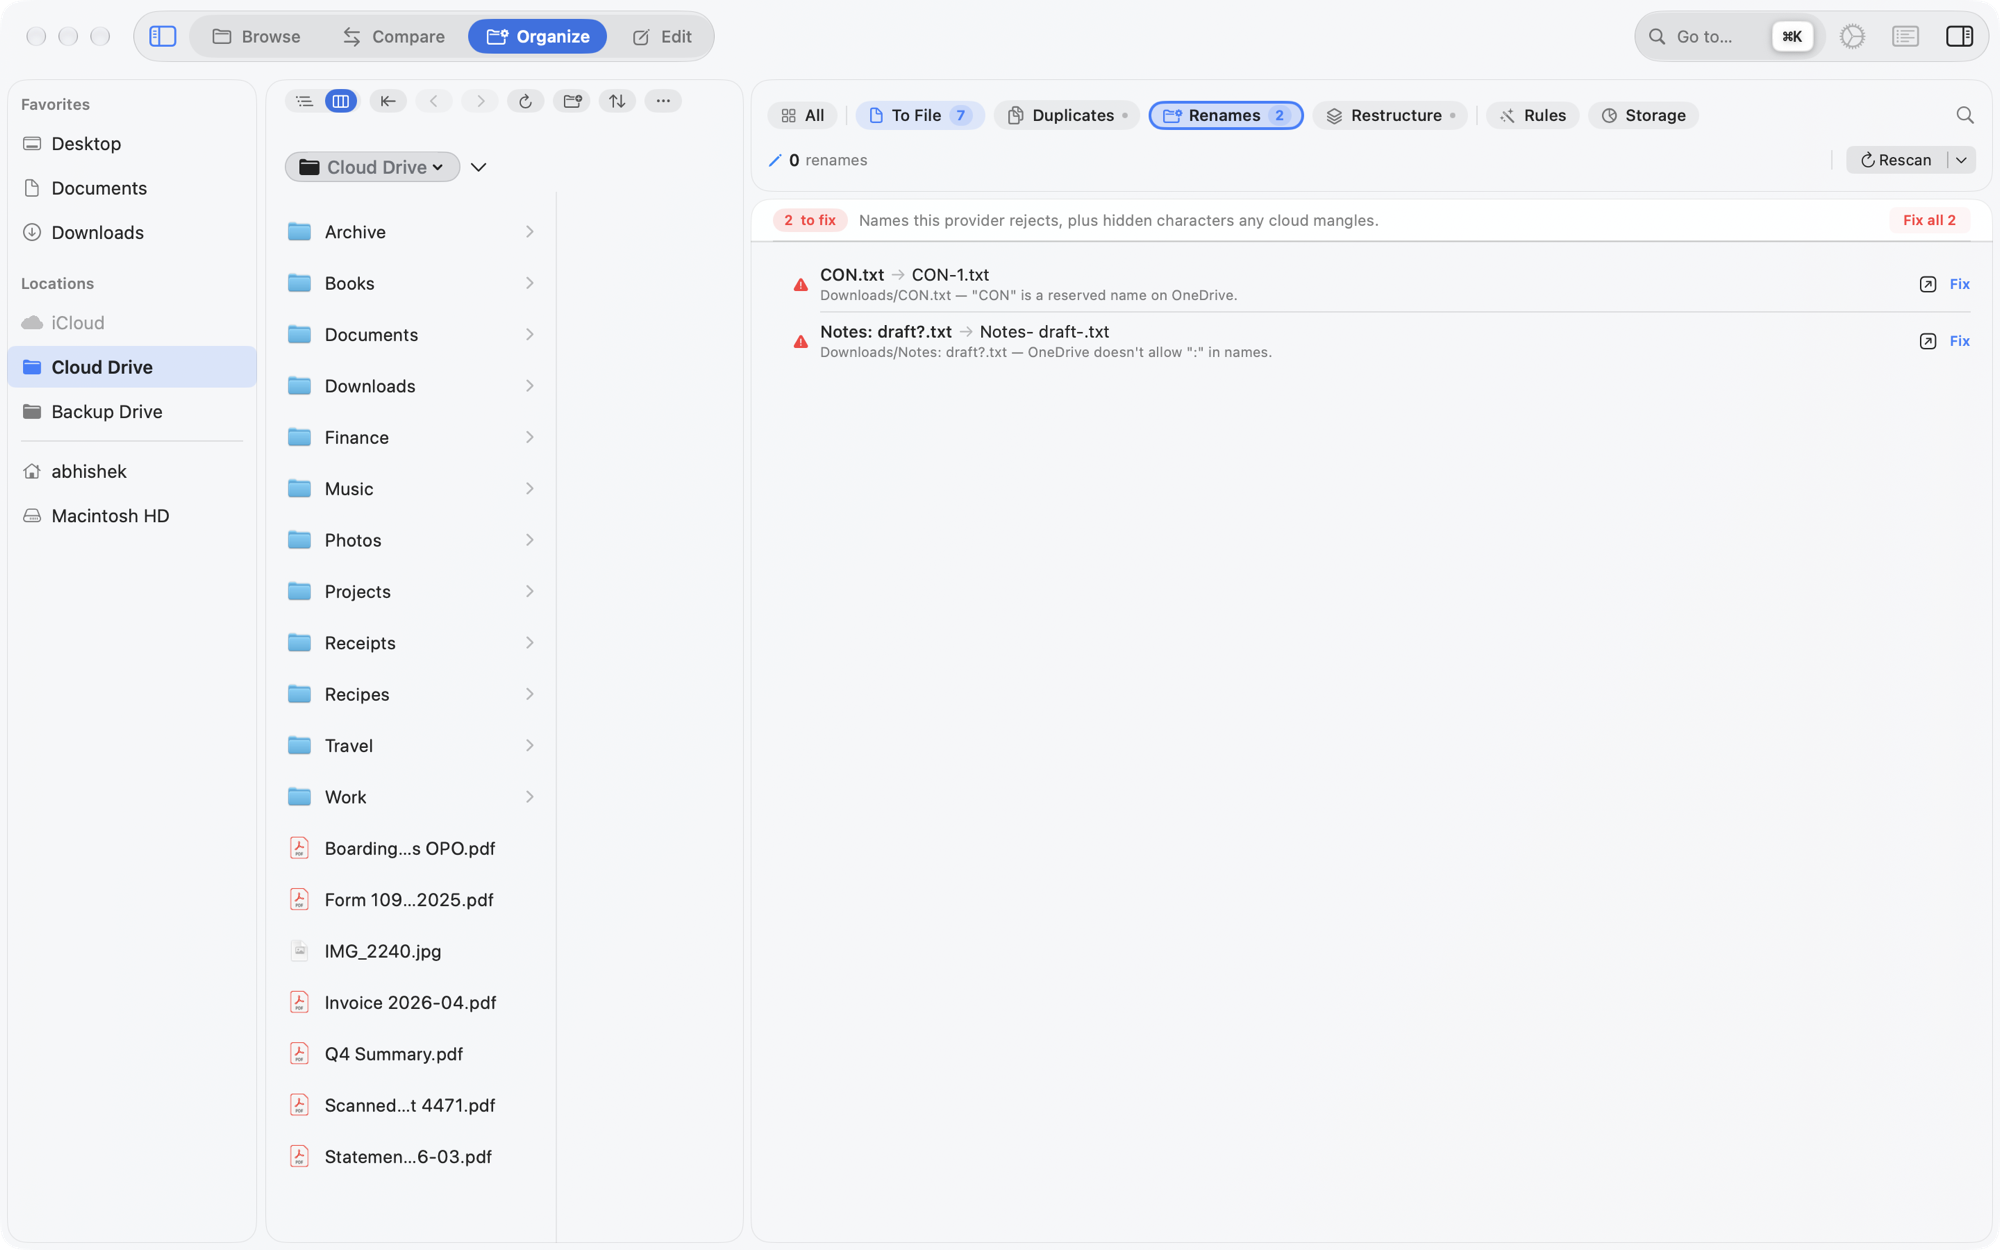This screenshot has height=1250, width=2000.
Task: Open the Cloud Drive location dropdown
Action: [x=372, y=167]
